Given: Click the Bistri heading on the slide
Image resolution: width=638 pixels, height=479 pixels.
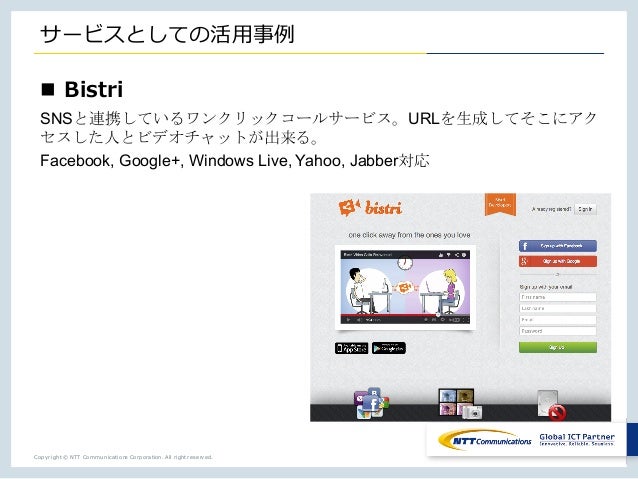Looking at the screenshot, I should (x=94, y=89).
